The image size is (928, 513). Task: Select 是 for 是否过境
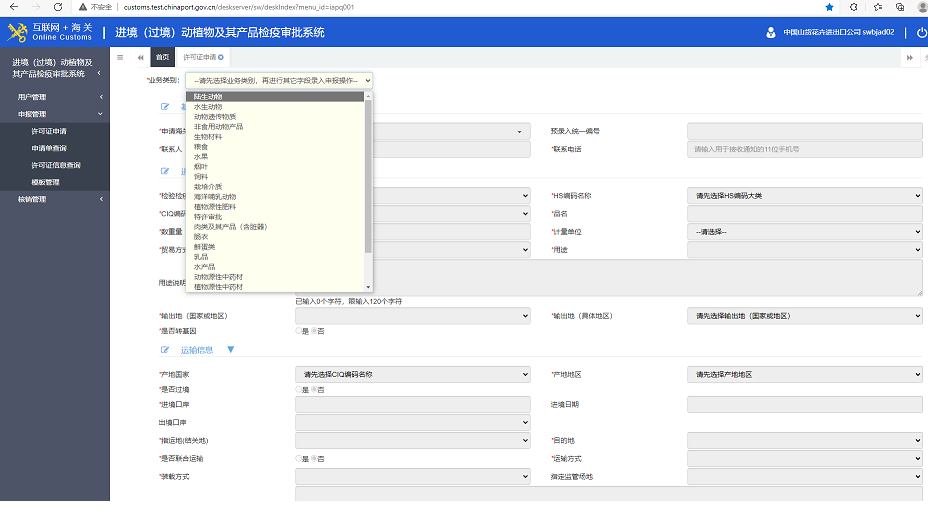pos(299,389)
